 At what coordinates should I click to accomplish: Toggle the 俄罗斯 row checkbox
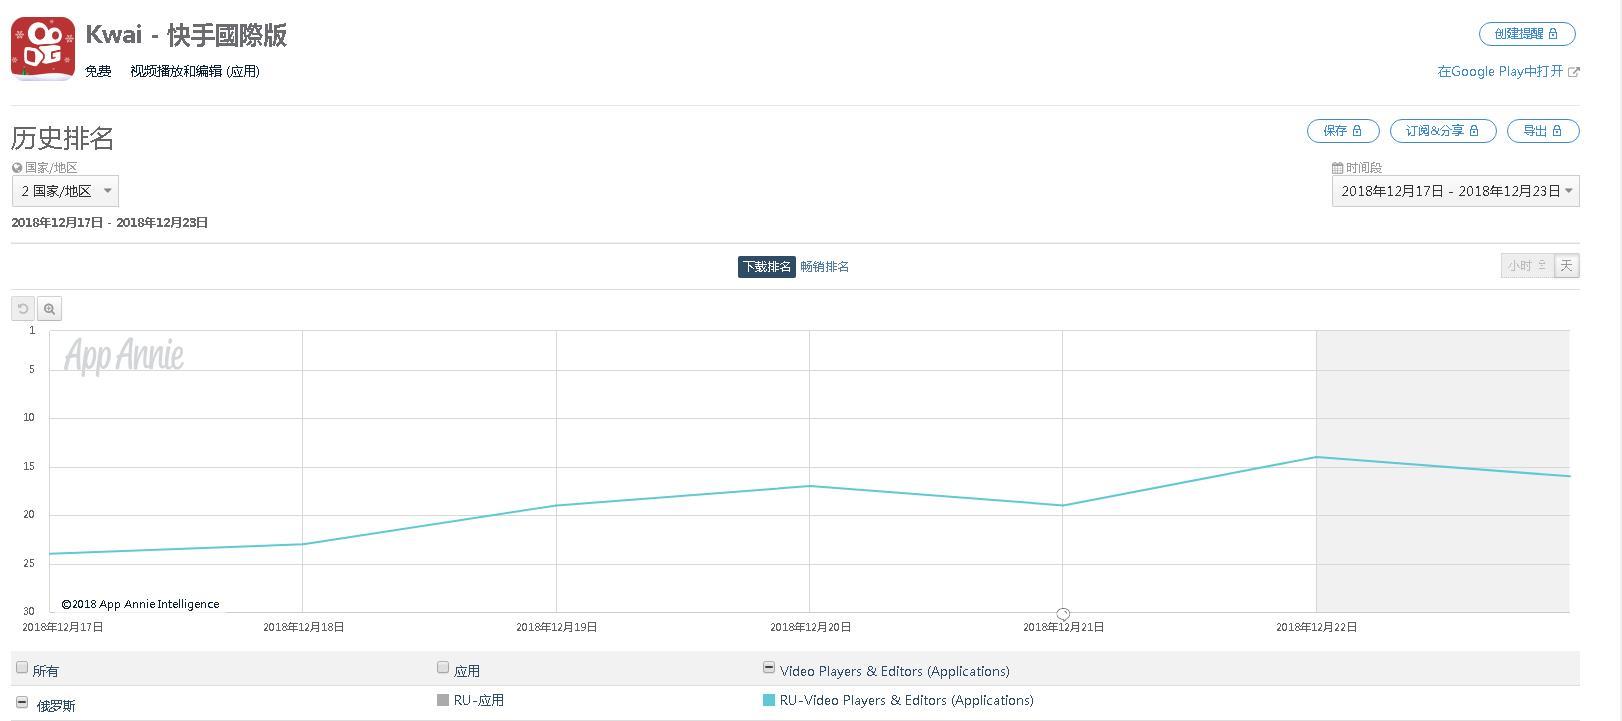[22, 702]
